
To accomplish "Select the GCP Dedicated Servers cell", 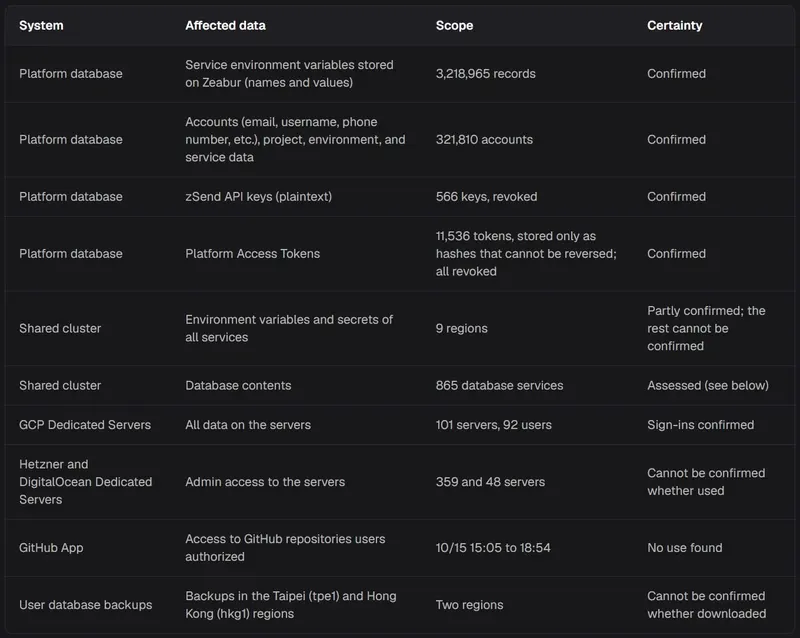I will point(85,425).
